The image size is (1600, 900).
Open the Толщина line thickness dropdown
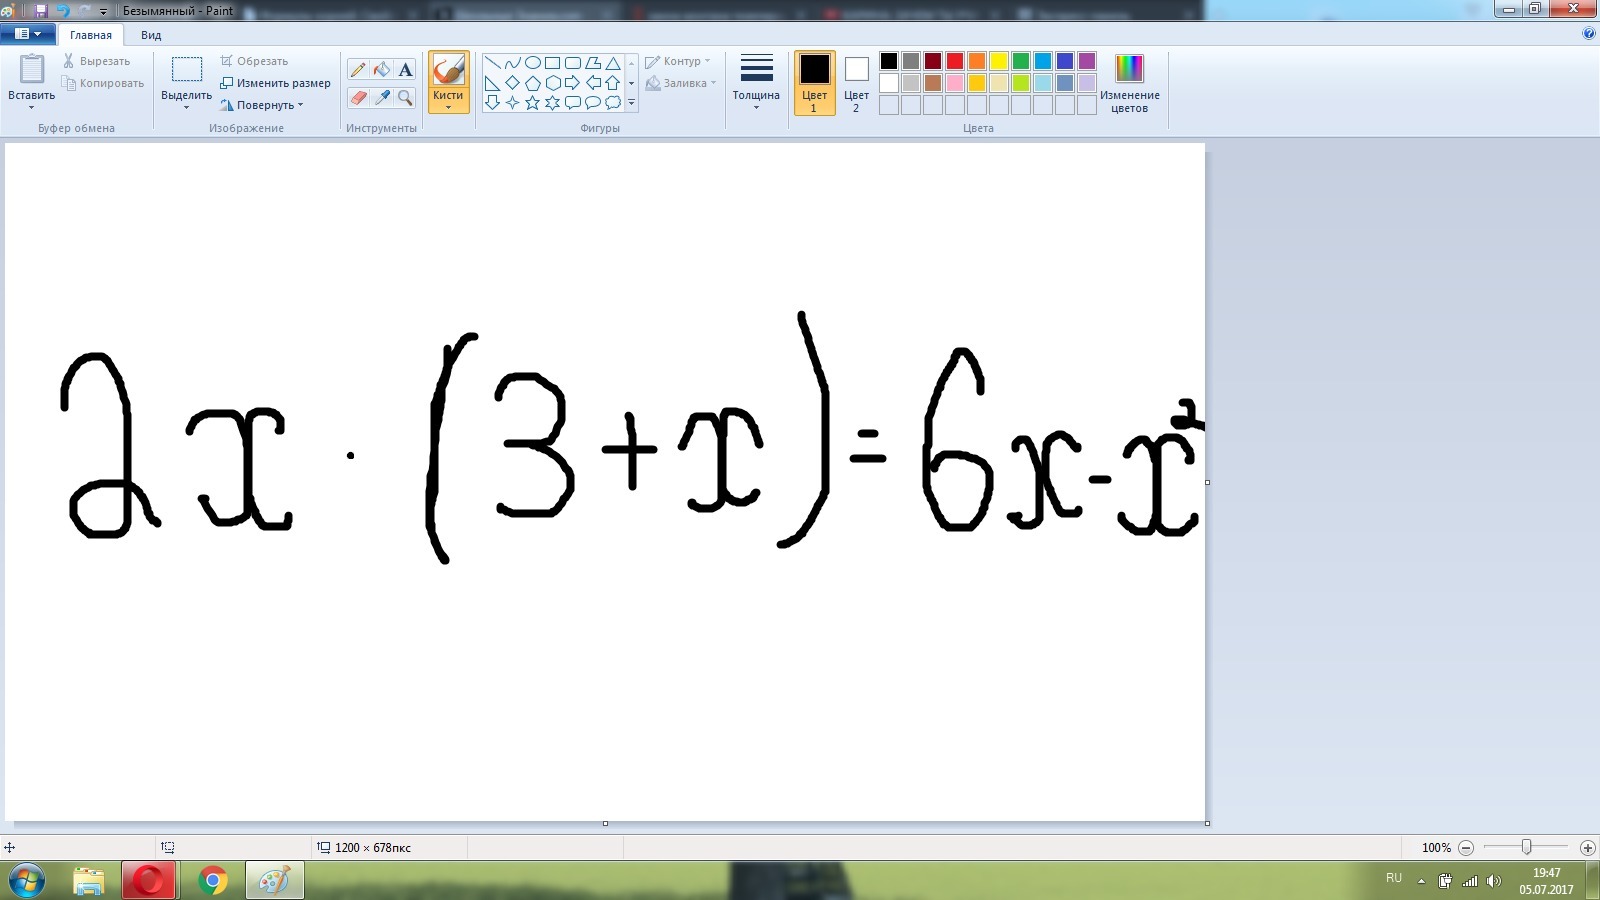[x=756, y=83]
